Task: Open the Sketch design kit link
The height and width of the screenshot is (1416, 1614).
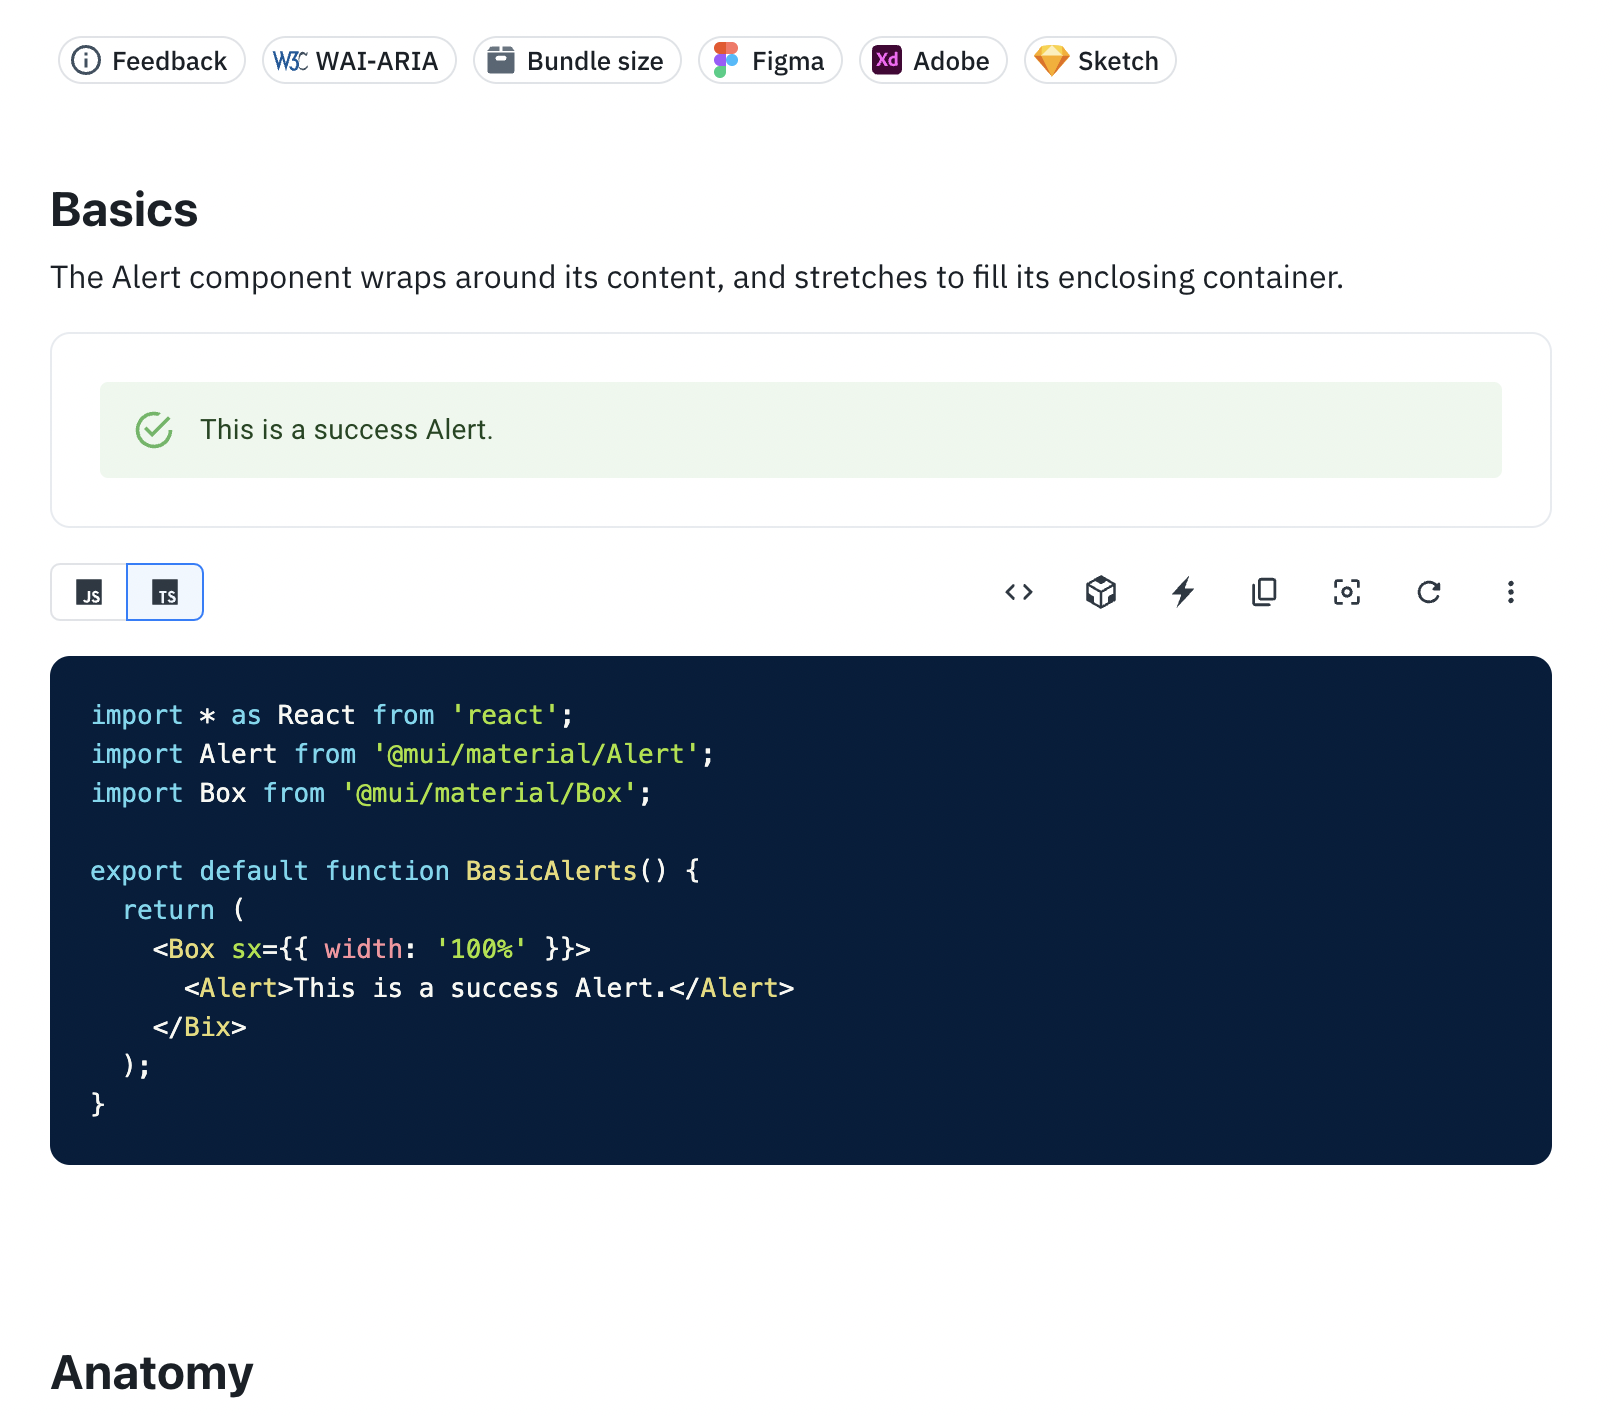Action: click(x=1099, y=60)
